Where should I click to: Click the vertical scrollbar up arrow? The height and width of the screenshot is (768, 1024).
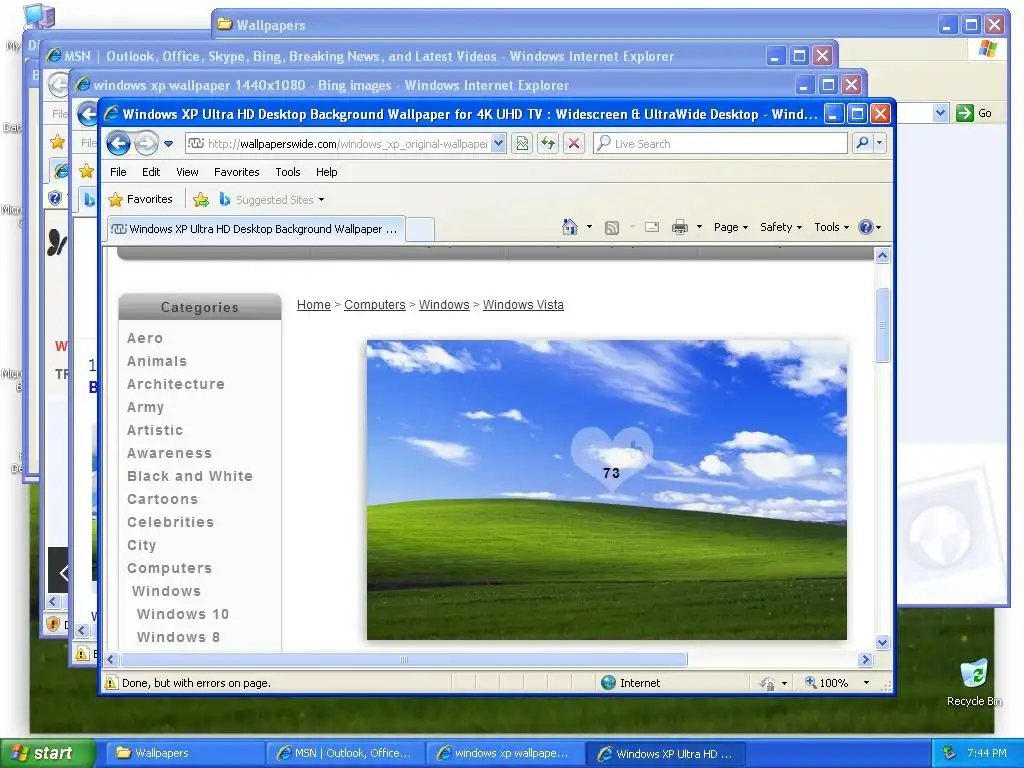pyautogui.click(x=882, y=255)
